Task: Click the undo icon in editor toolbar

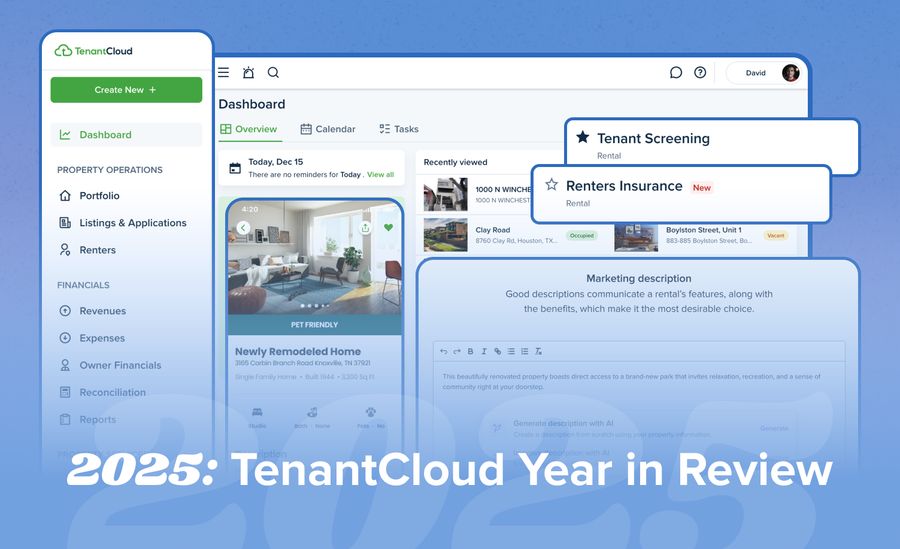Action: 443,351
